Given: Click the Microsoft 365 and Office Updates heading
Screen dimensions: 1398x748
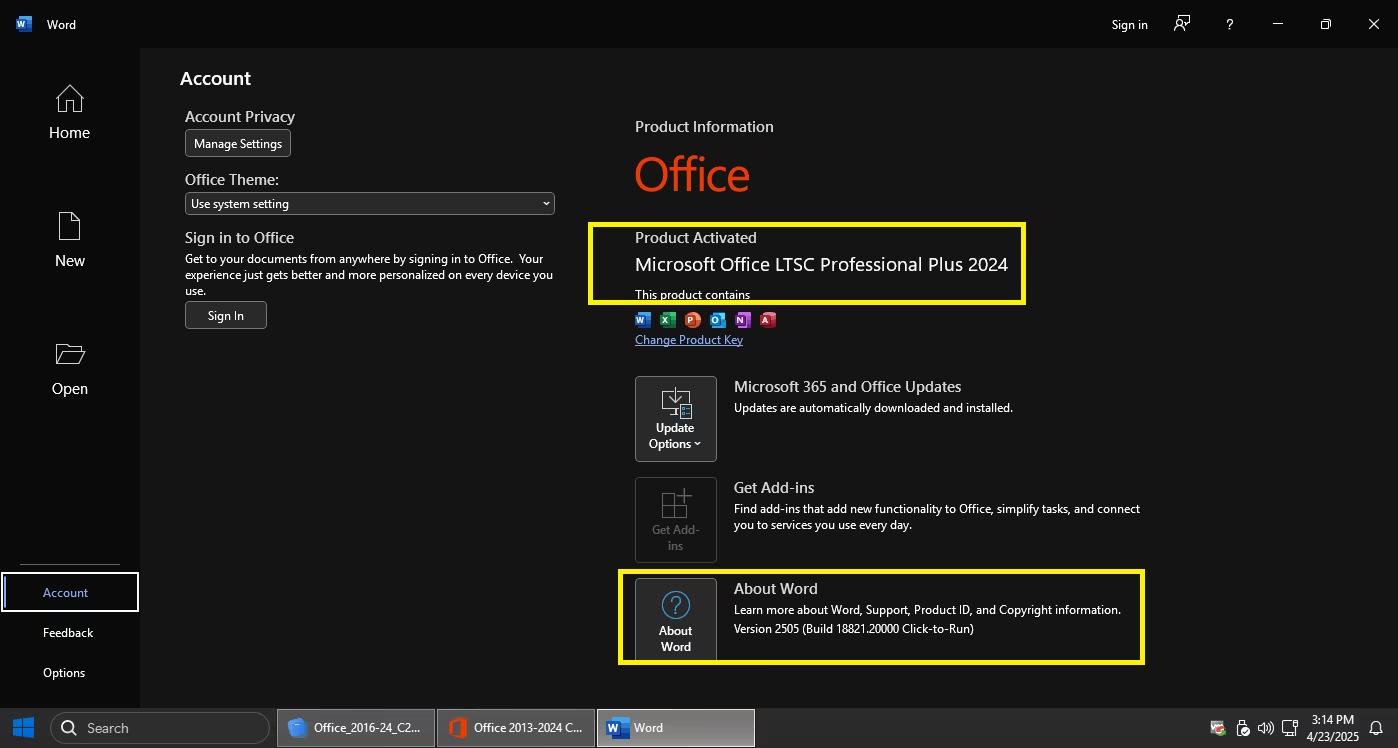Looking at the screenshot, I should click(848, 387).
